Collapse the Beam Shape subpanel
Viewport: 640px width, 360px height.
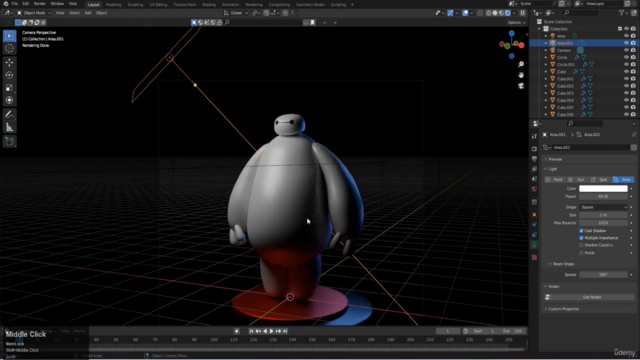tap(563, 264)
